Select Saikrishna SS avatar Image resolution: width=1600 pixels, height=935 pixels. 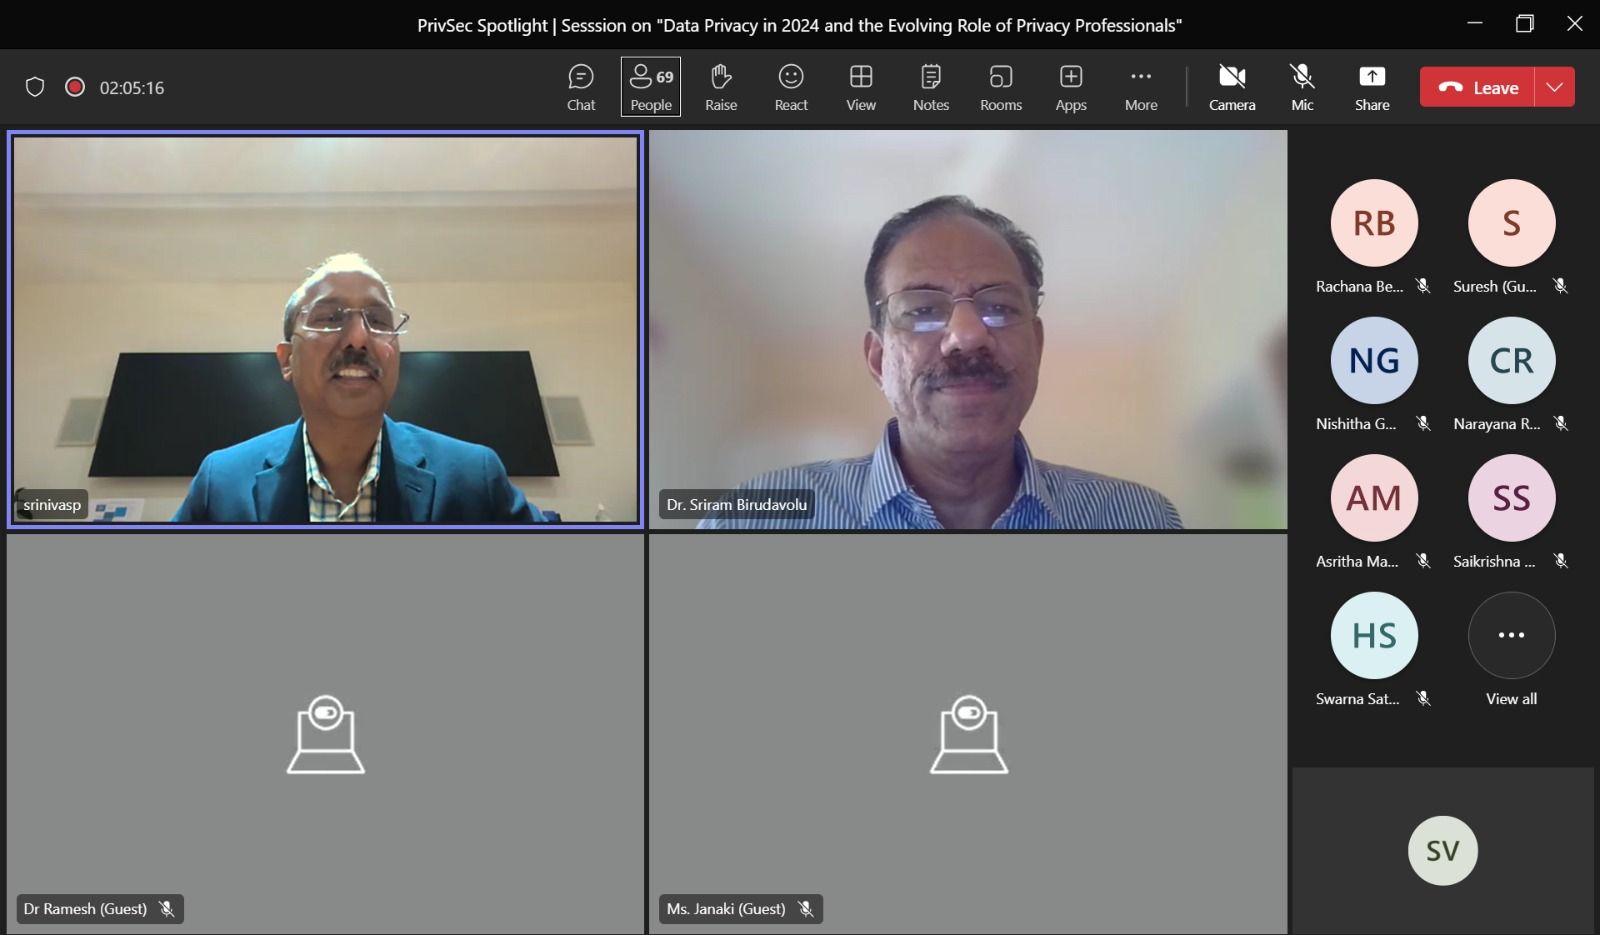pyautogui.click(x=1511, y=498)
